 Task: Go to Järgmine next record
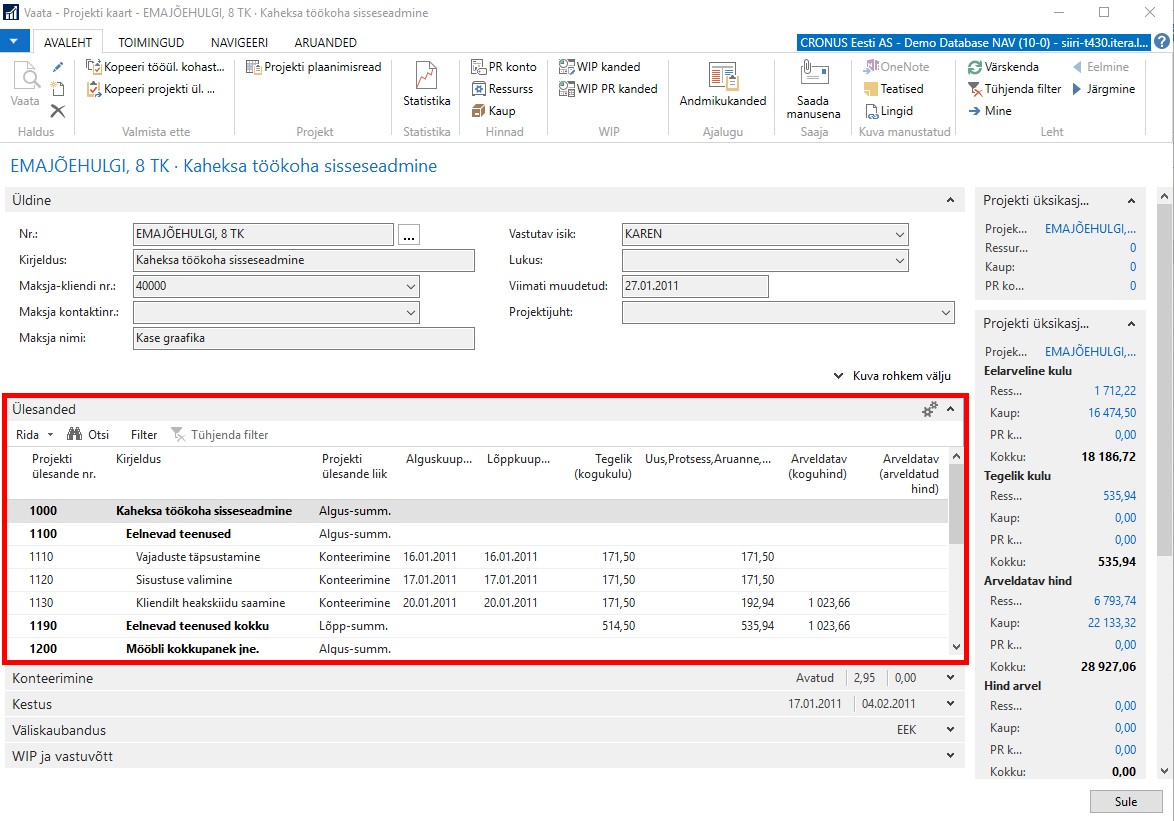click(1104, 89)
